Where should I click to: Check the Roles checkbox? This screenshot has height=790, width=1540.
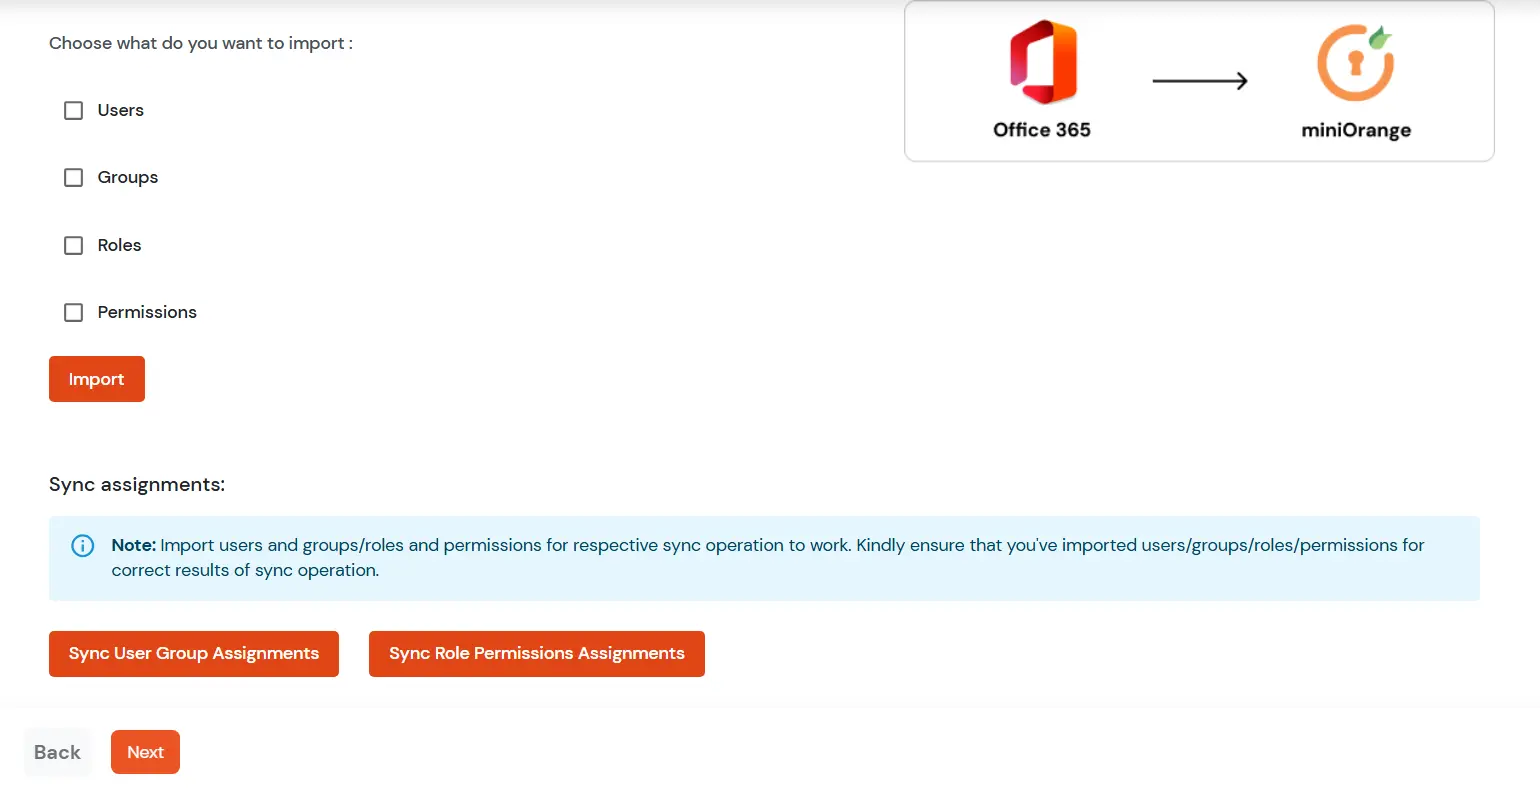(x=74, y=245)
